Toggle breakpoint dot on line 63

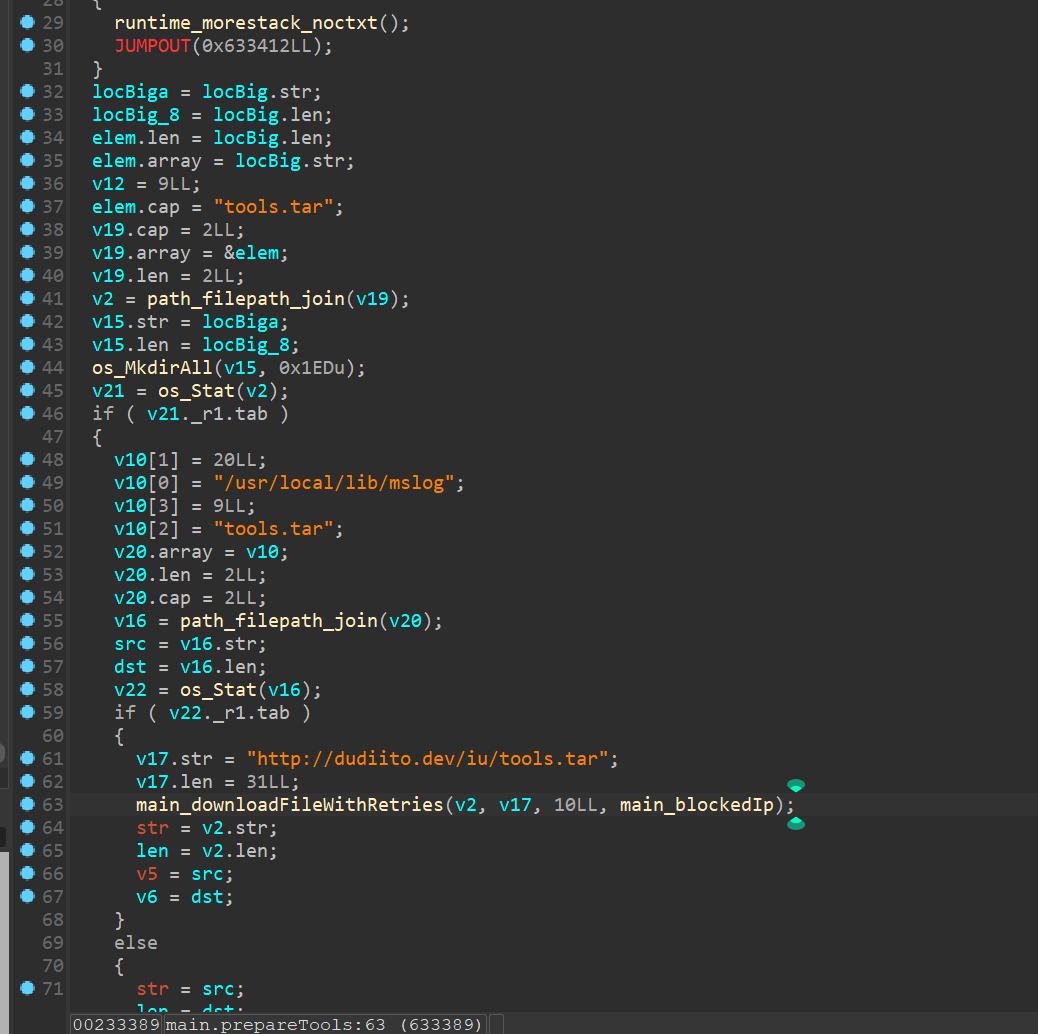point(27,804)
